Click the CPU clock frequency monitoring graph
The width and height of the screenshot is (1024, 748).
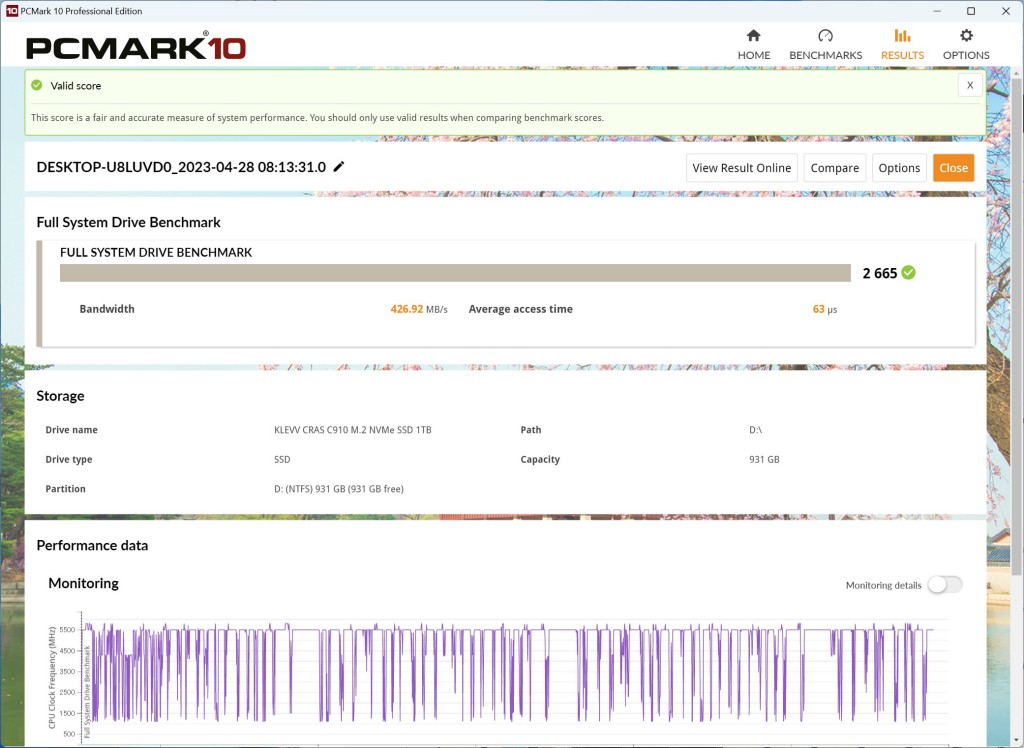click(509, 677)
